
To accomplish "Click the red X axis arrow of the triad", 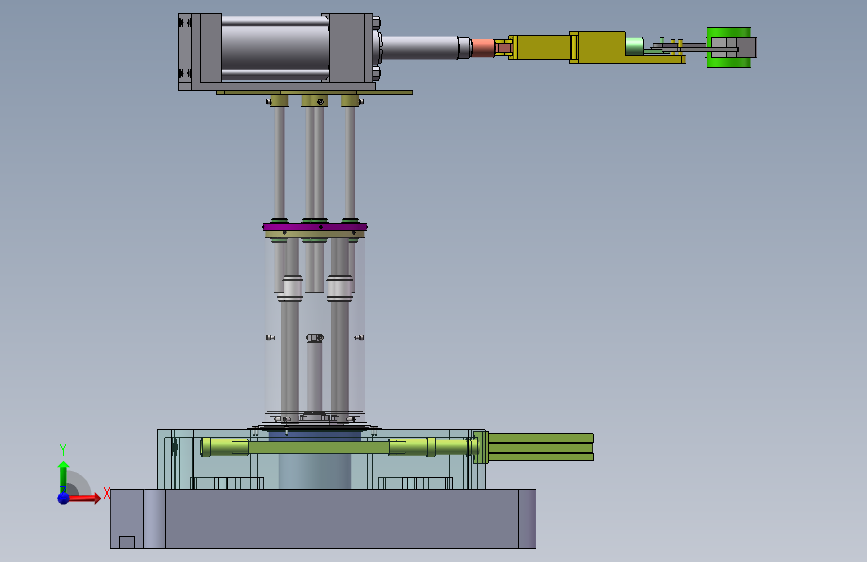I will pyautogui.click(x=86, y=498).
